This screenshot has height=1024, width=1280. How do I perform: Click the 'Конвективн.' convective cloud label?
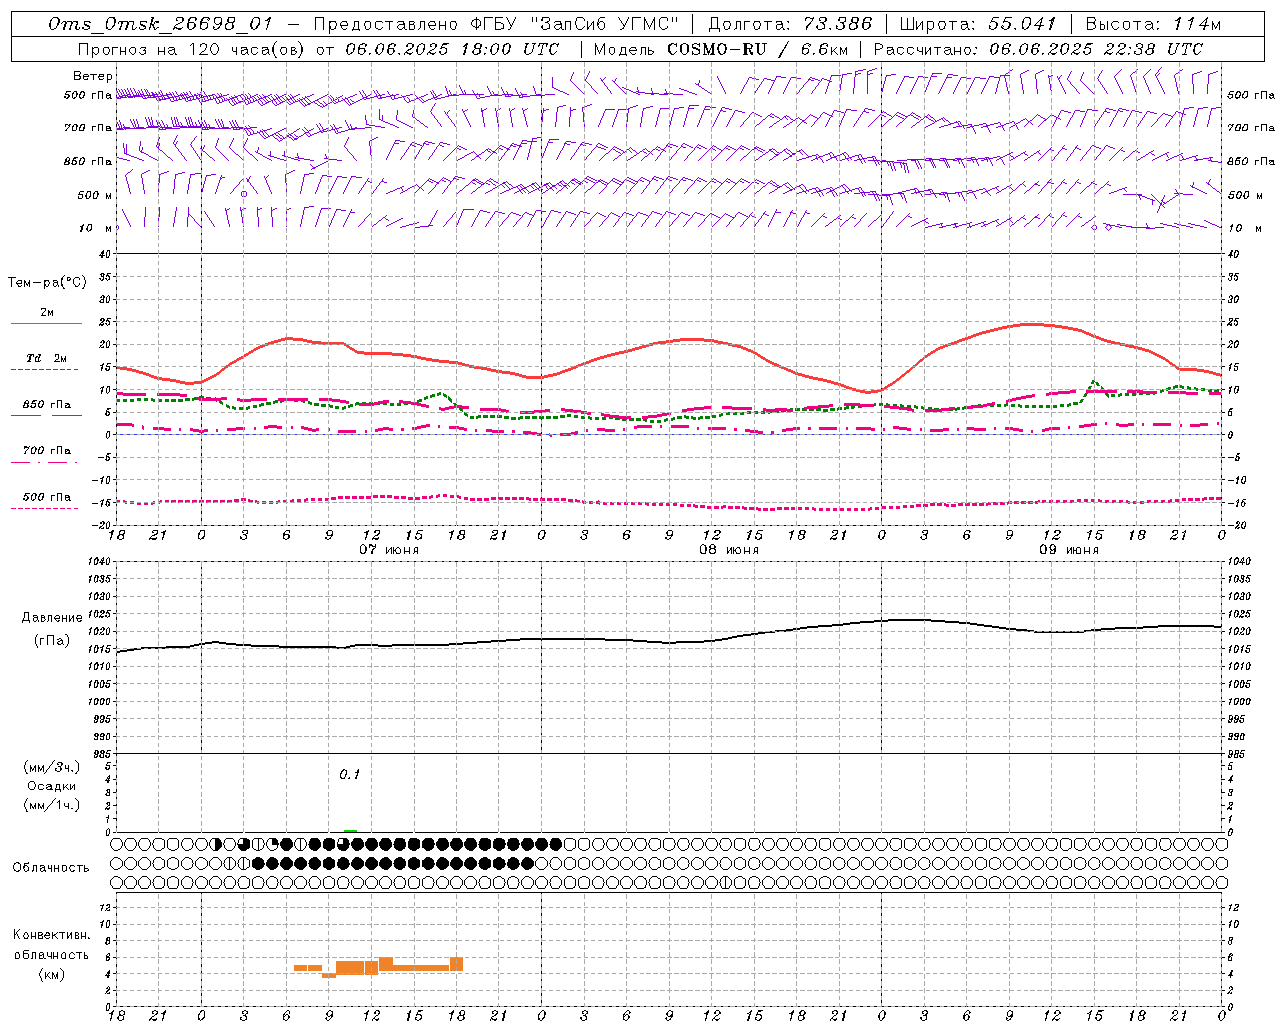coord(51,935)
